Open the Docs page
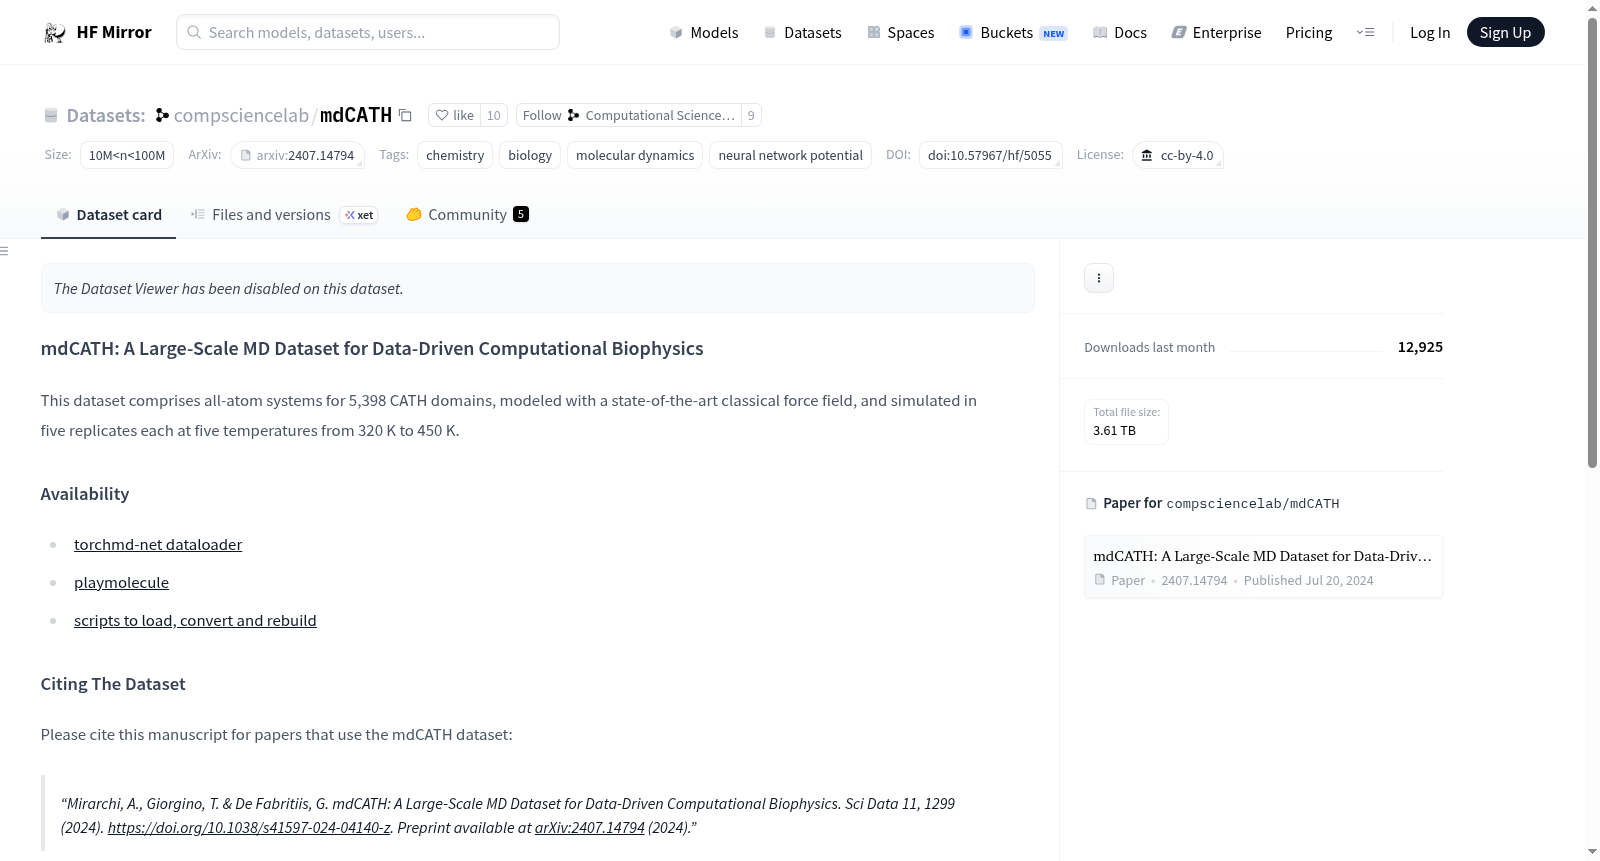 1120,32
